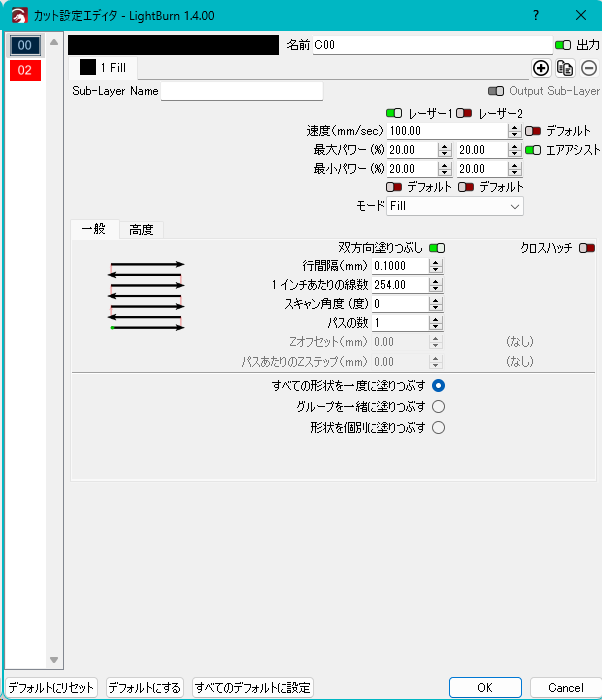
Task: Click the 行間隔 field showing 0.1000
Action: point(400,266)
